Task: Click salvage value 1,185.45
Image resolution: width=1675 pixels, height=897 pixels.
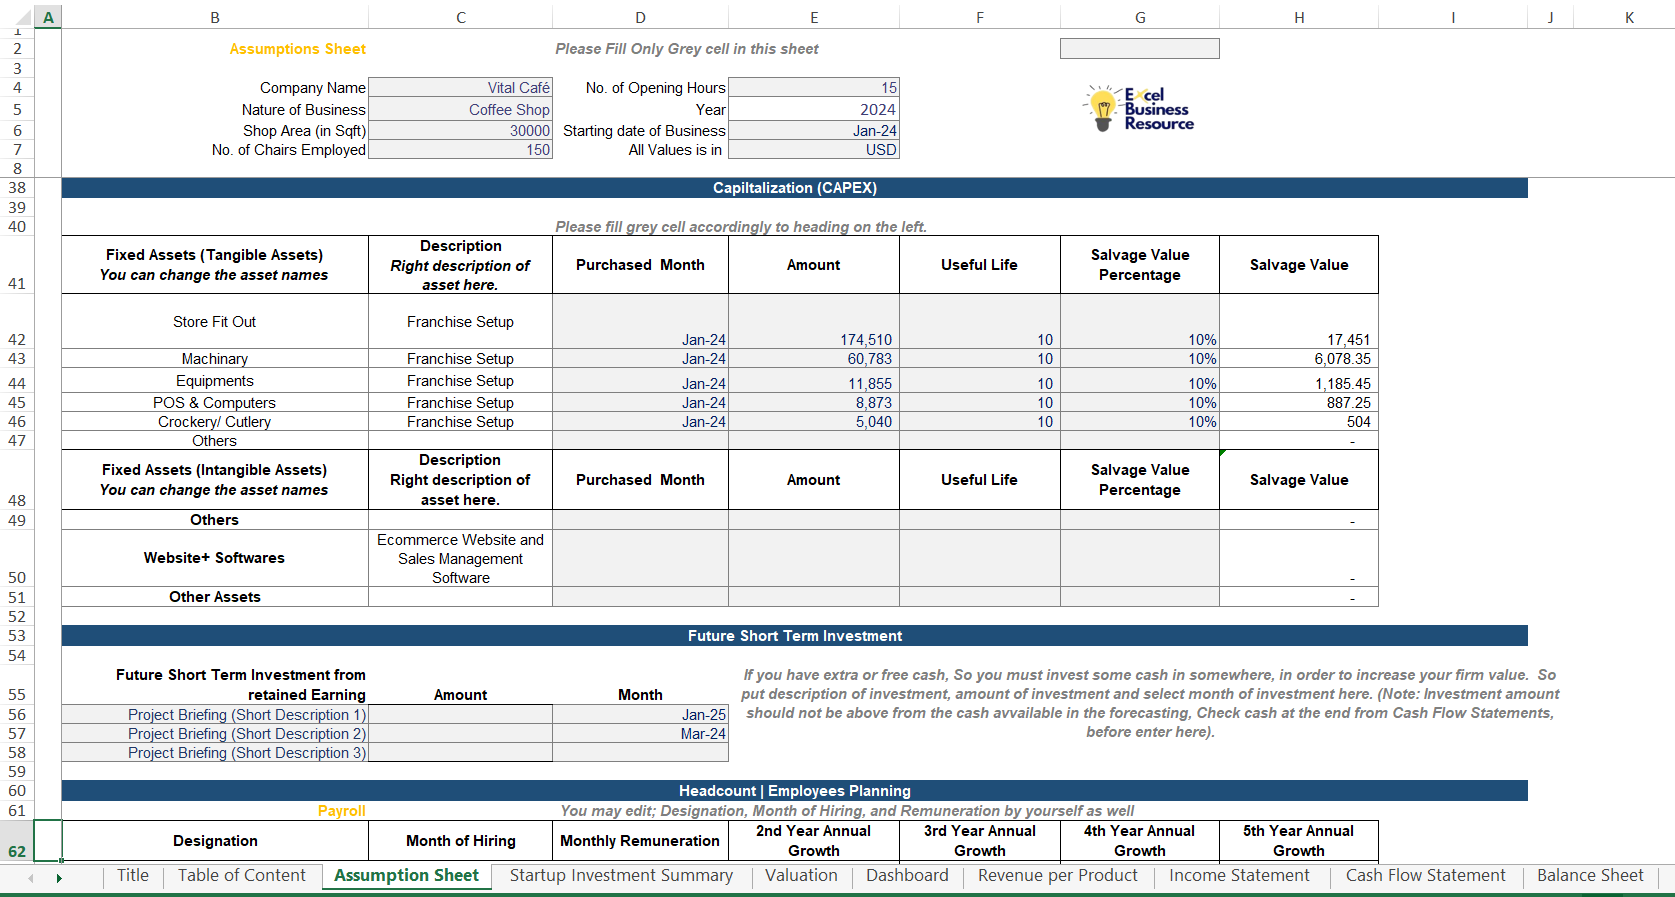Action: (1299, 381)
